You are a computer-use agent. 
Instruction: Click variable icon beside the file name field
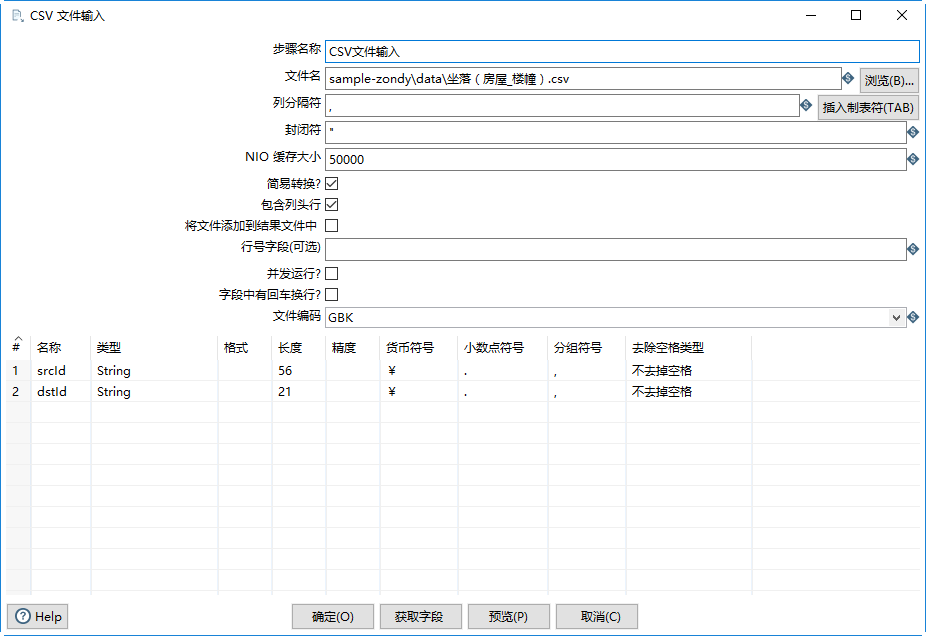point(848,78)
